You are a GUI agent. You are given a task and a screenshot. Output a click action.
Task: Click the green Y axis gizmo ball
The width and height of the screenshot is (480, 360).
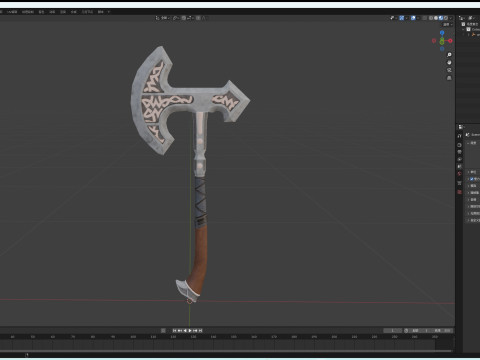click(442, 41)
